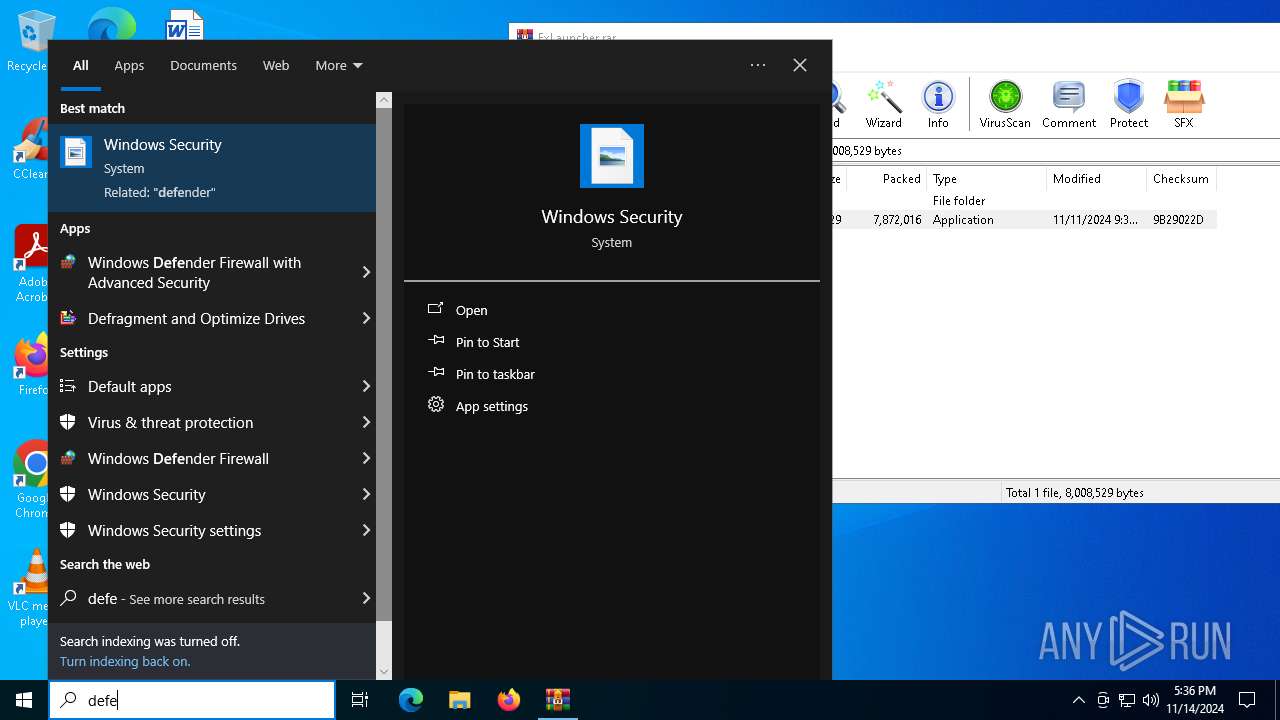Open Microsoft Edge from the taskbar
This screenshot has width=1280, height=720.
click(411, 700)
